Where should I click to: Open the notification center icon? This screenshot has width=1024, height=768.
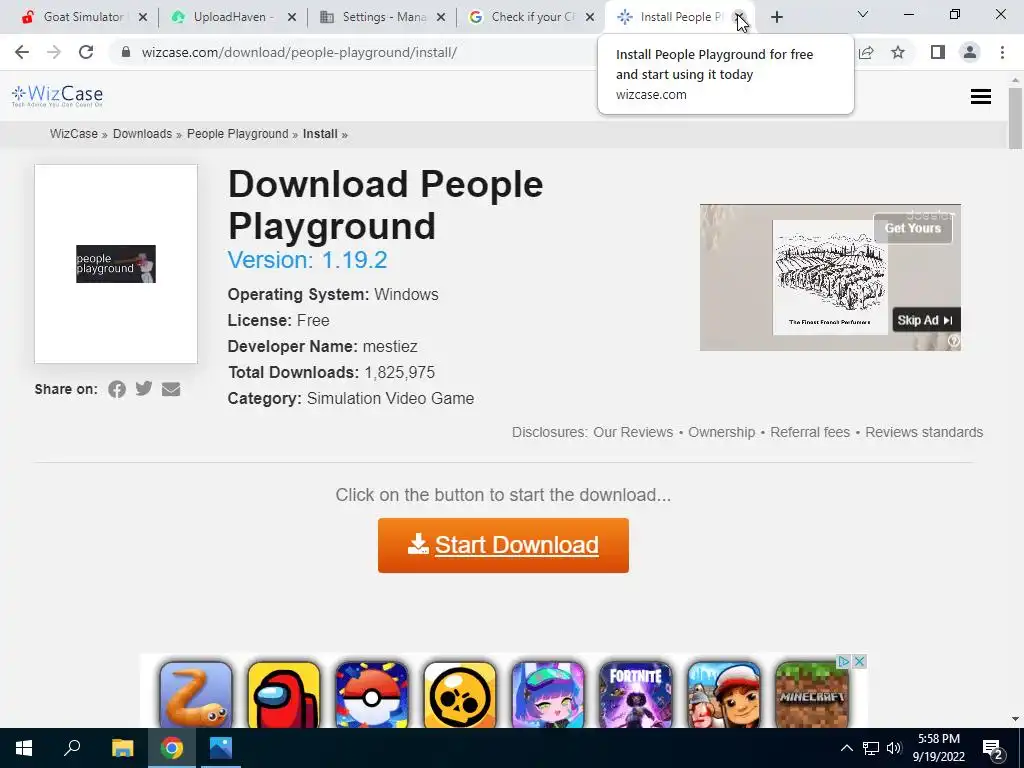pos(993,749)
